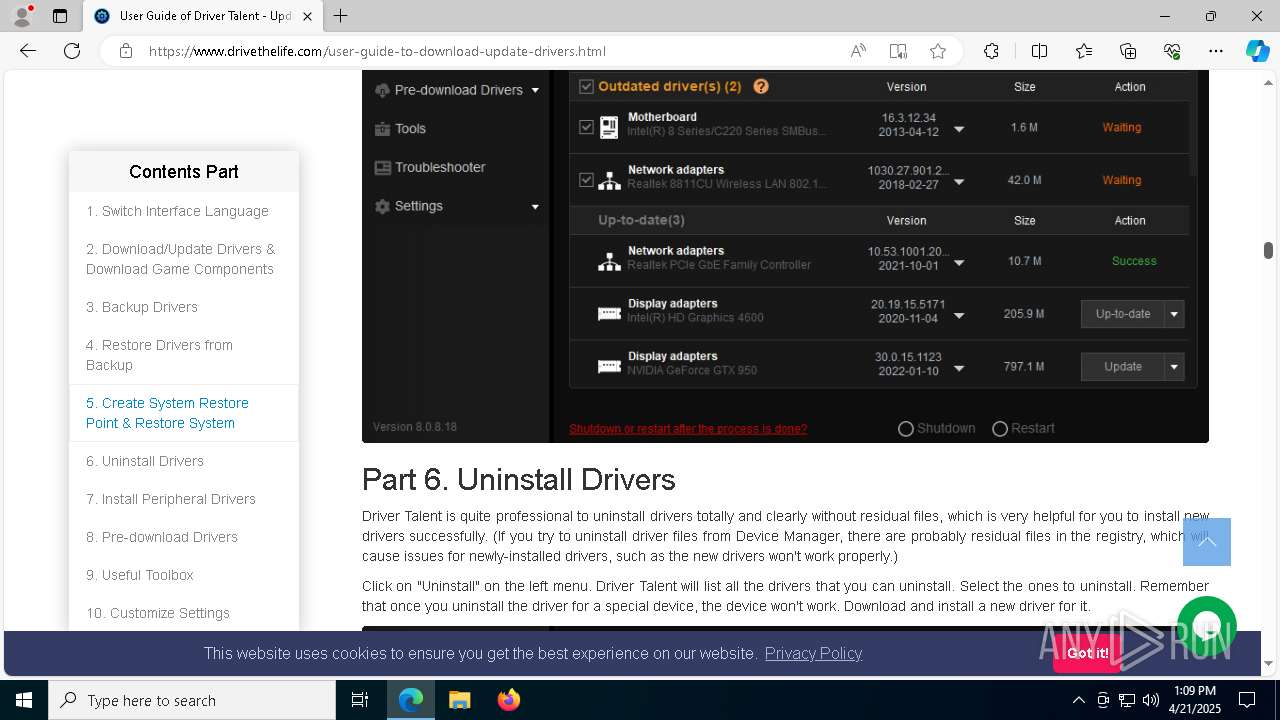Viewport: 1280px width, 720px height.
Task: Expand the Settings menu arrow
Action: pyautogui.click(x=535, y=207)
